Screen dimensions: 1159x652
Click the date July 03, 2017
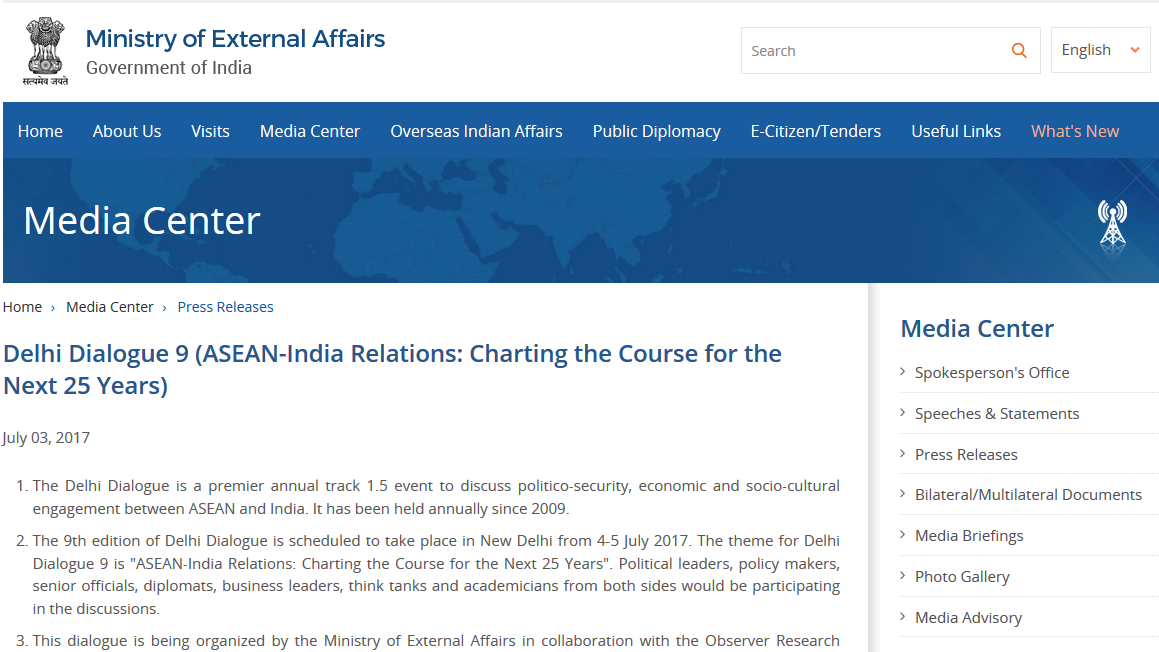pos(46,438)
